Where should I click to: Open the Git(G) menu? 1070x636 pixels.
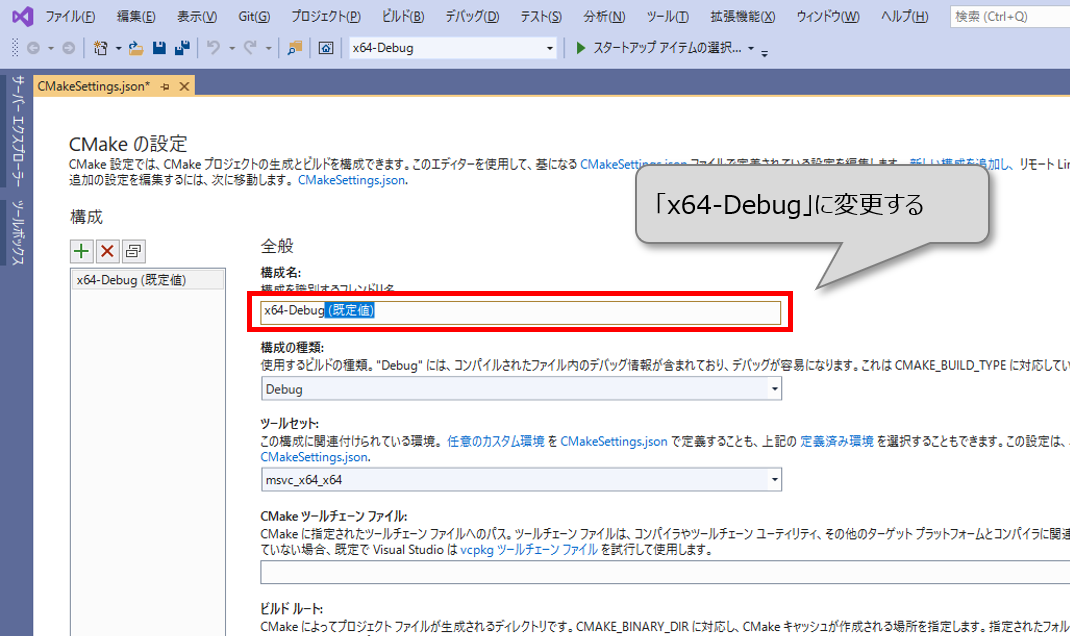(254, 16)
